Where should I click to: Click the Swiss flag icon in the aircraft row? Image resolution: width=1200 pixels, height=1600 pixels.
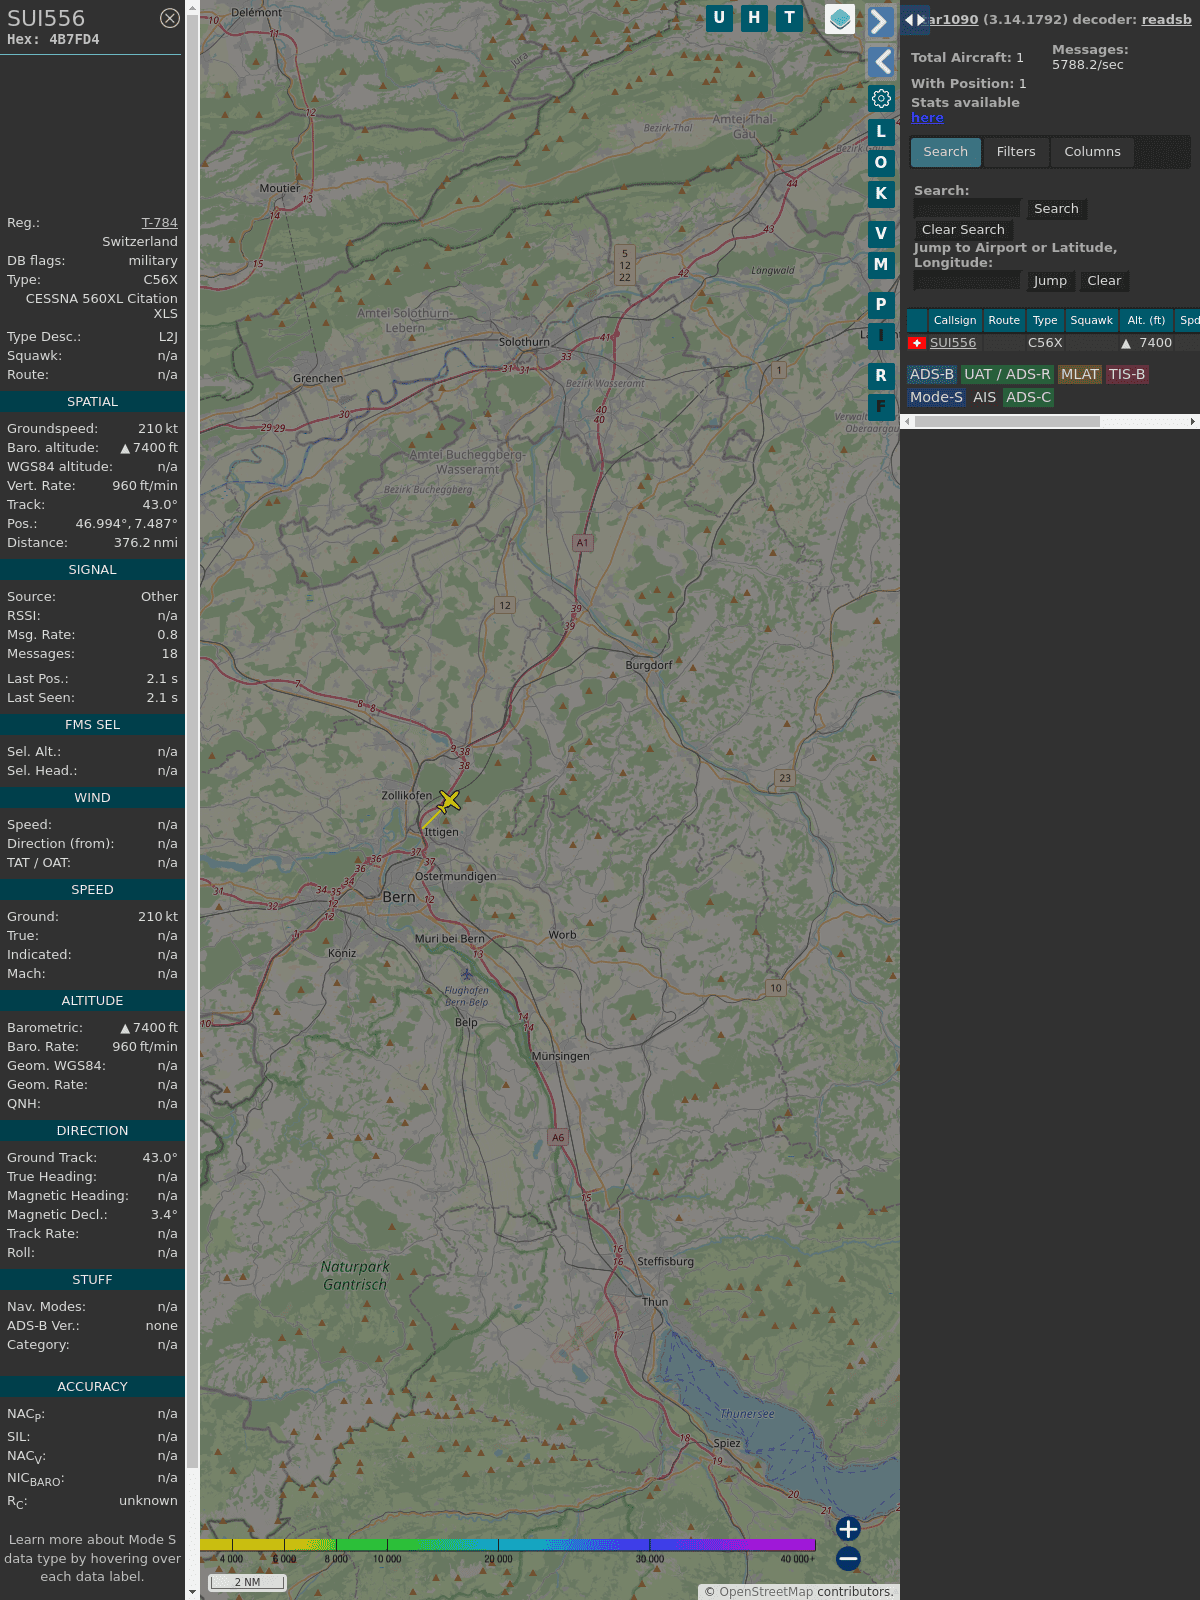click(x=916, y=343)
